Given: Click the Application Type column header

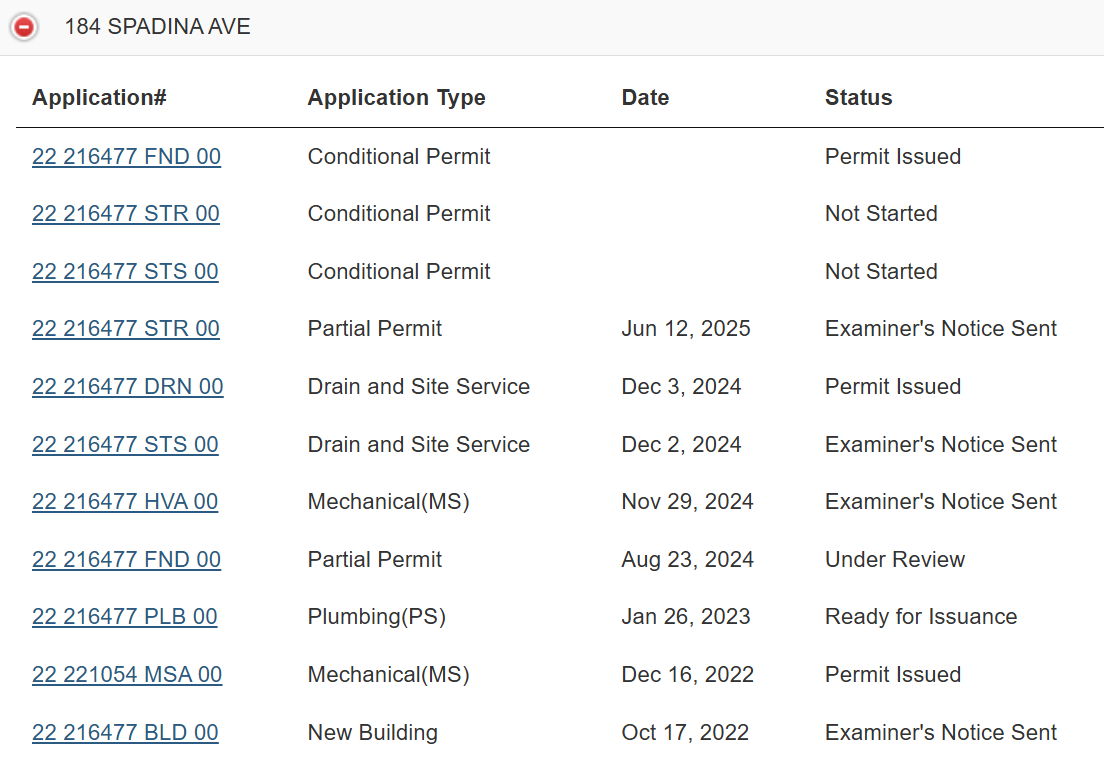Looking at the screenshot, I should pyautogui.click(x=396, y=98).
